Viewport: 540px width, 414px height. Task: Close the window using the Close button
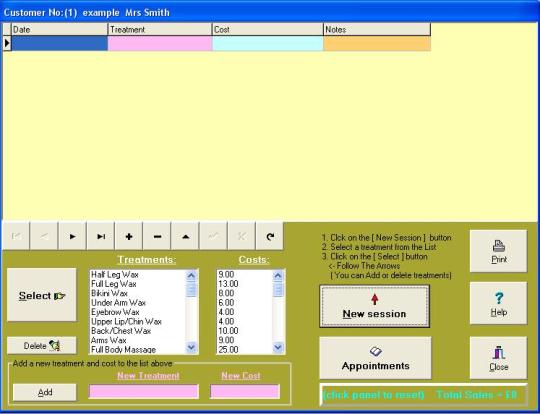coord(498,358)
